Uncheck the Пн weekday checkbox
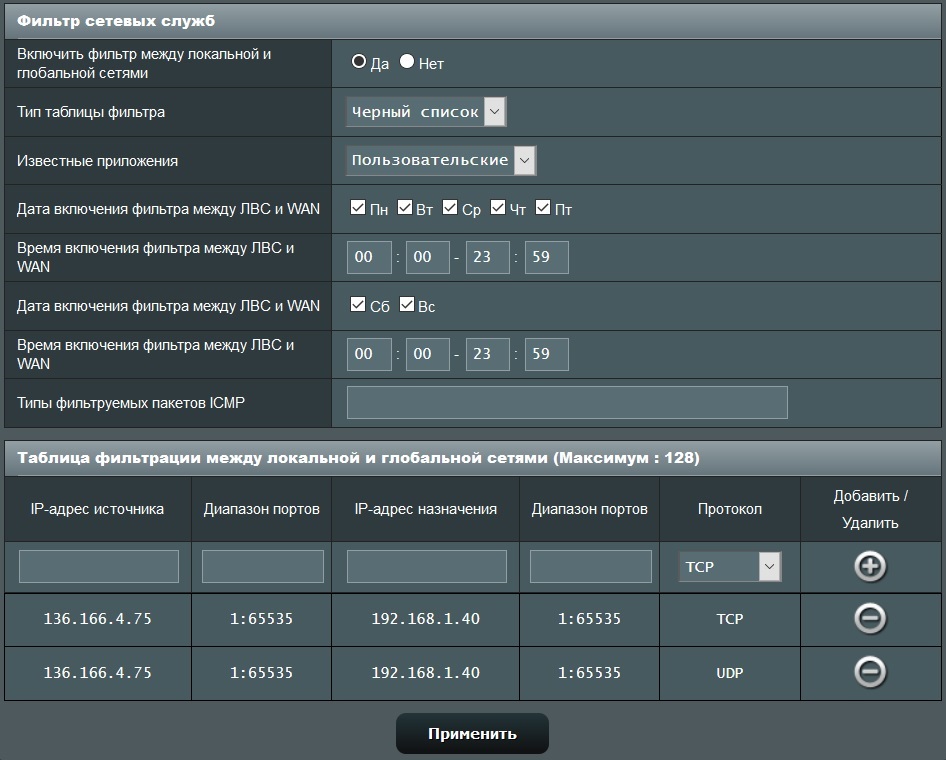946x760 pixels. [x=358, y=208]
